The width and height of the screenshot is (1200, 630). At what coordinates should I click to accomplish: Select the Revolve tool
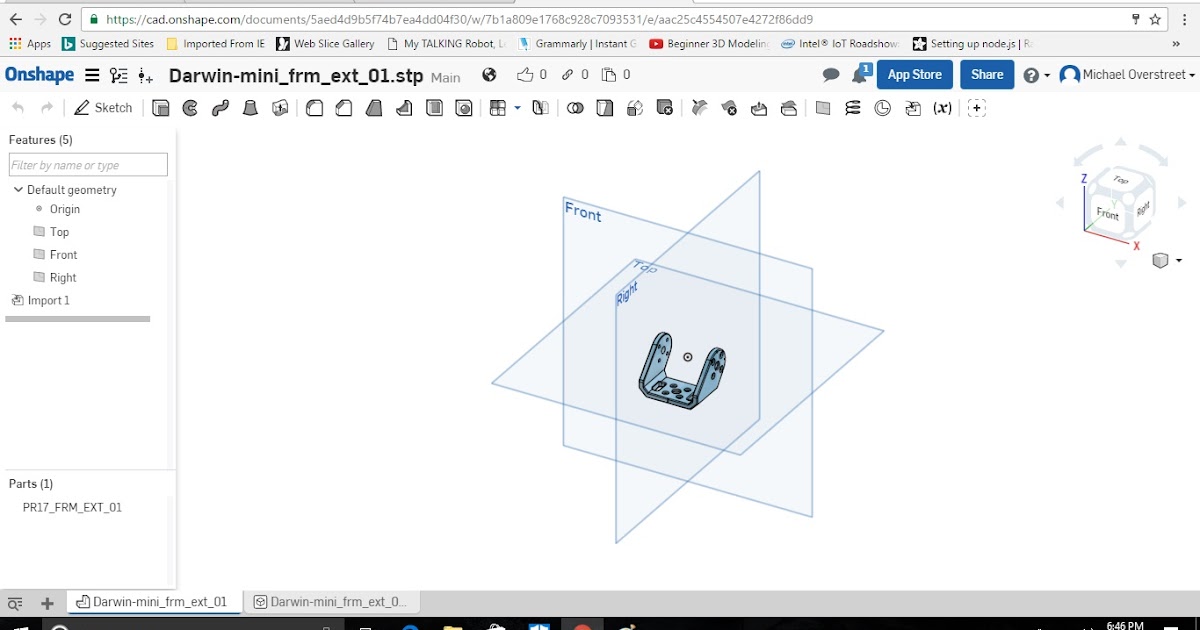190,107
